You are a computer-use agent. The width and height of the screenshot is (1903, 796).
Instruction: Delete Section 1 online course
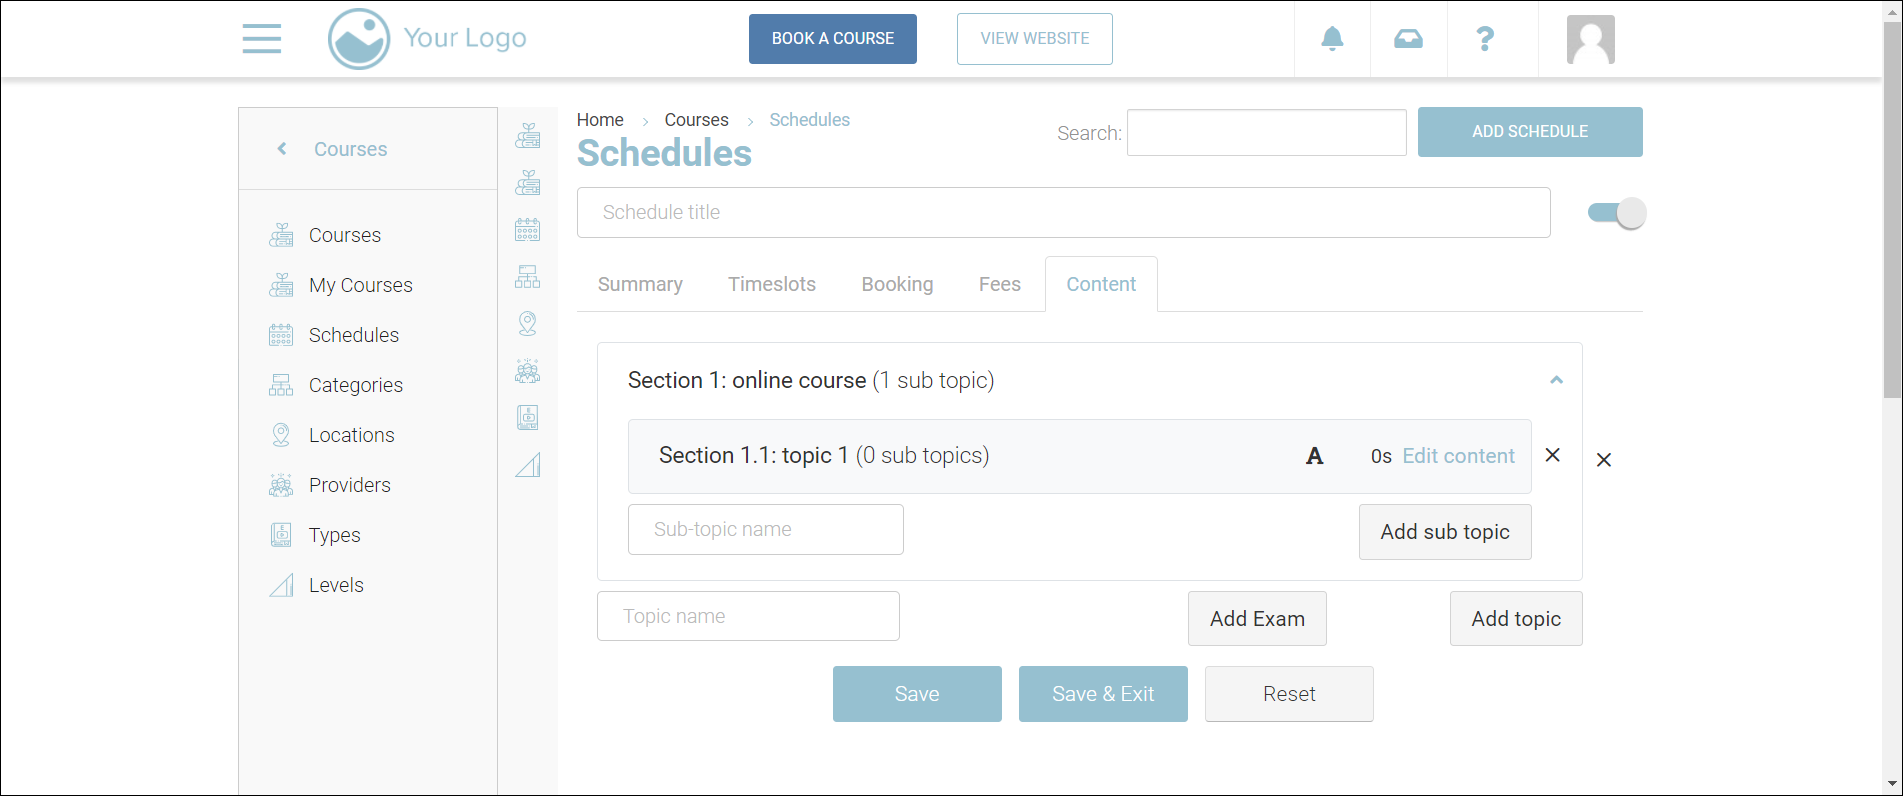point(1604,460)
